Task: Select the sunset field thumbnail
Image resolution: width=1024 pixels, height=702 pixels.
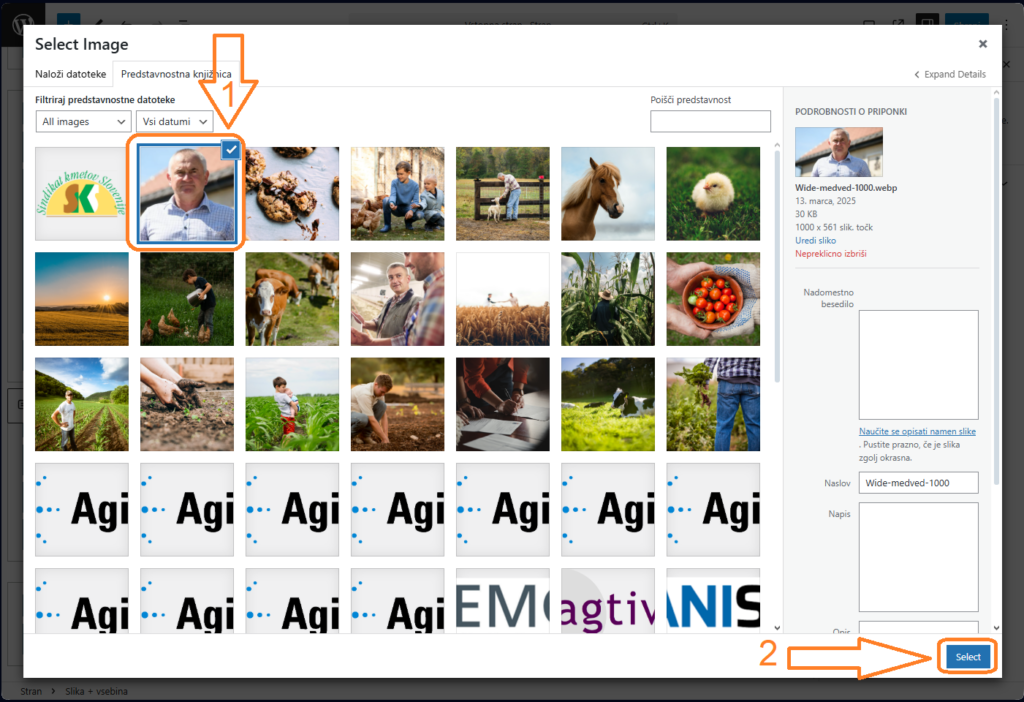Action: click(x=82, y=299)
